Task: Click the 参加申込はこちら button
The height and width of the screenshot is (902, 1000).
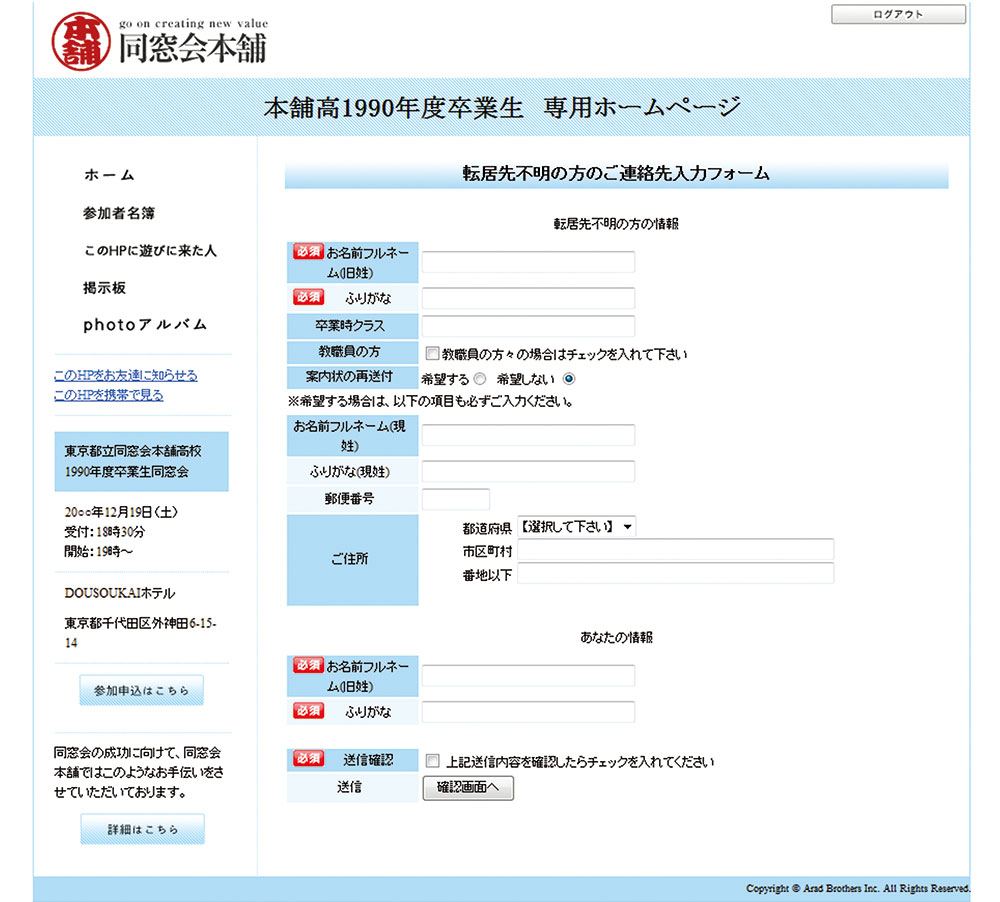Action: [x=142, y=690]
